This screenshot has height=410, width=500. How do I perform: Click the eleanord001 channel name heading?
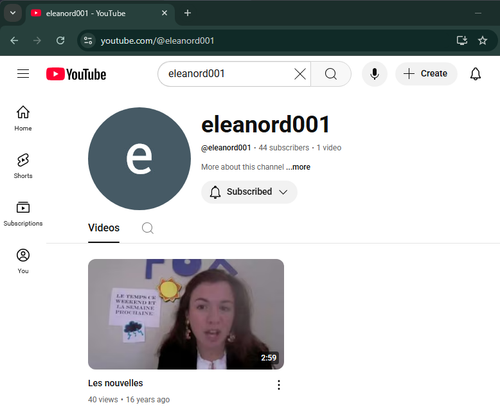coord(265,124)
